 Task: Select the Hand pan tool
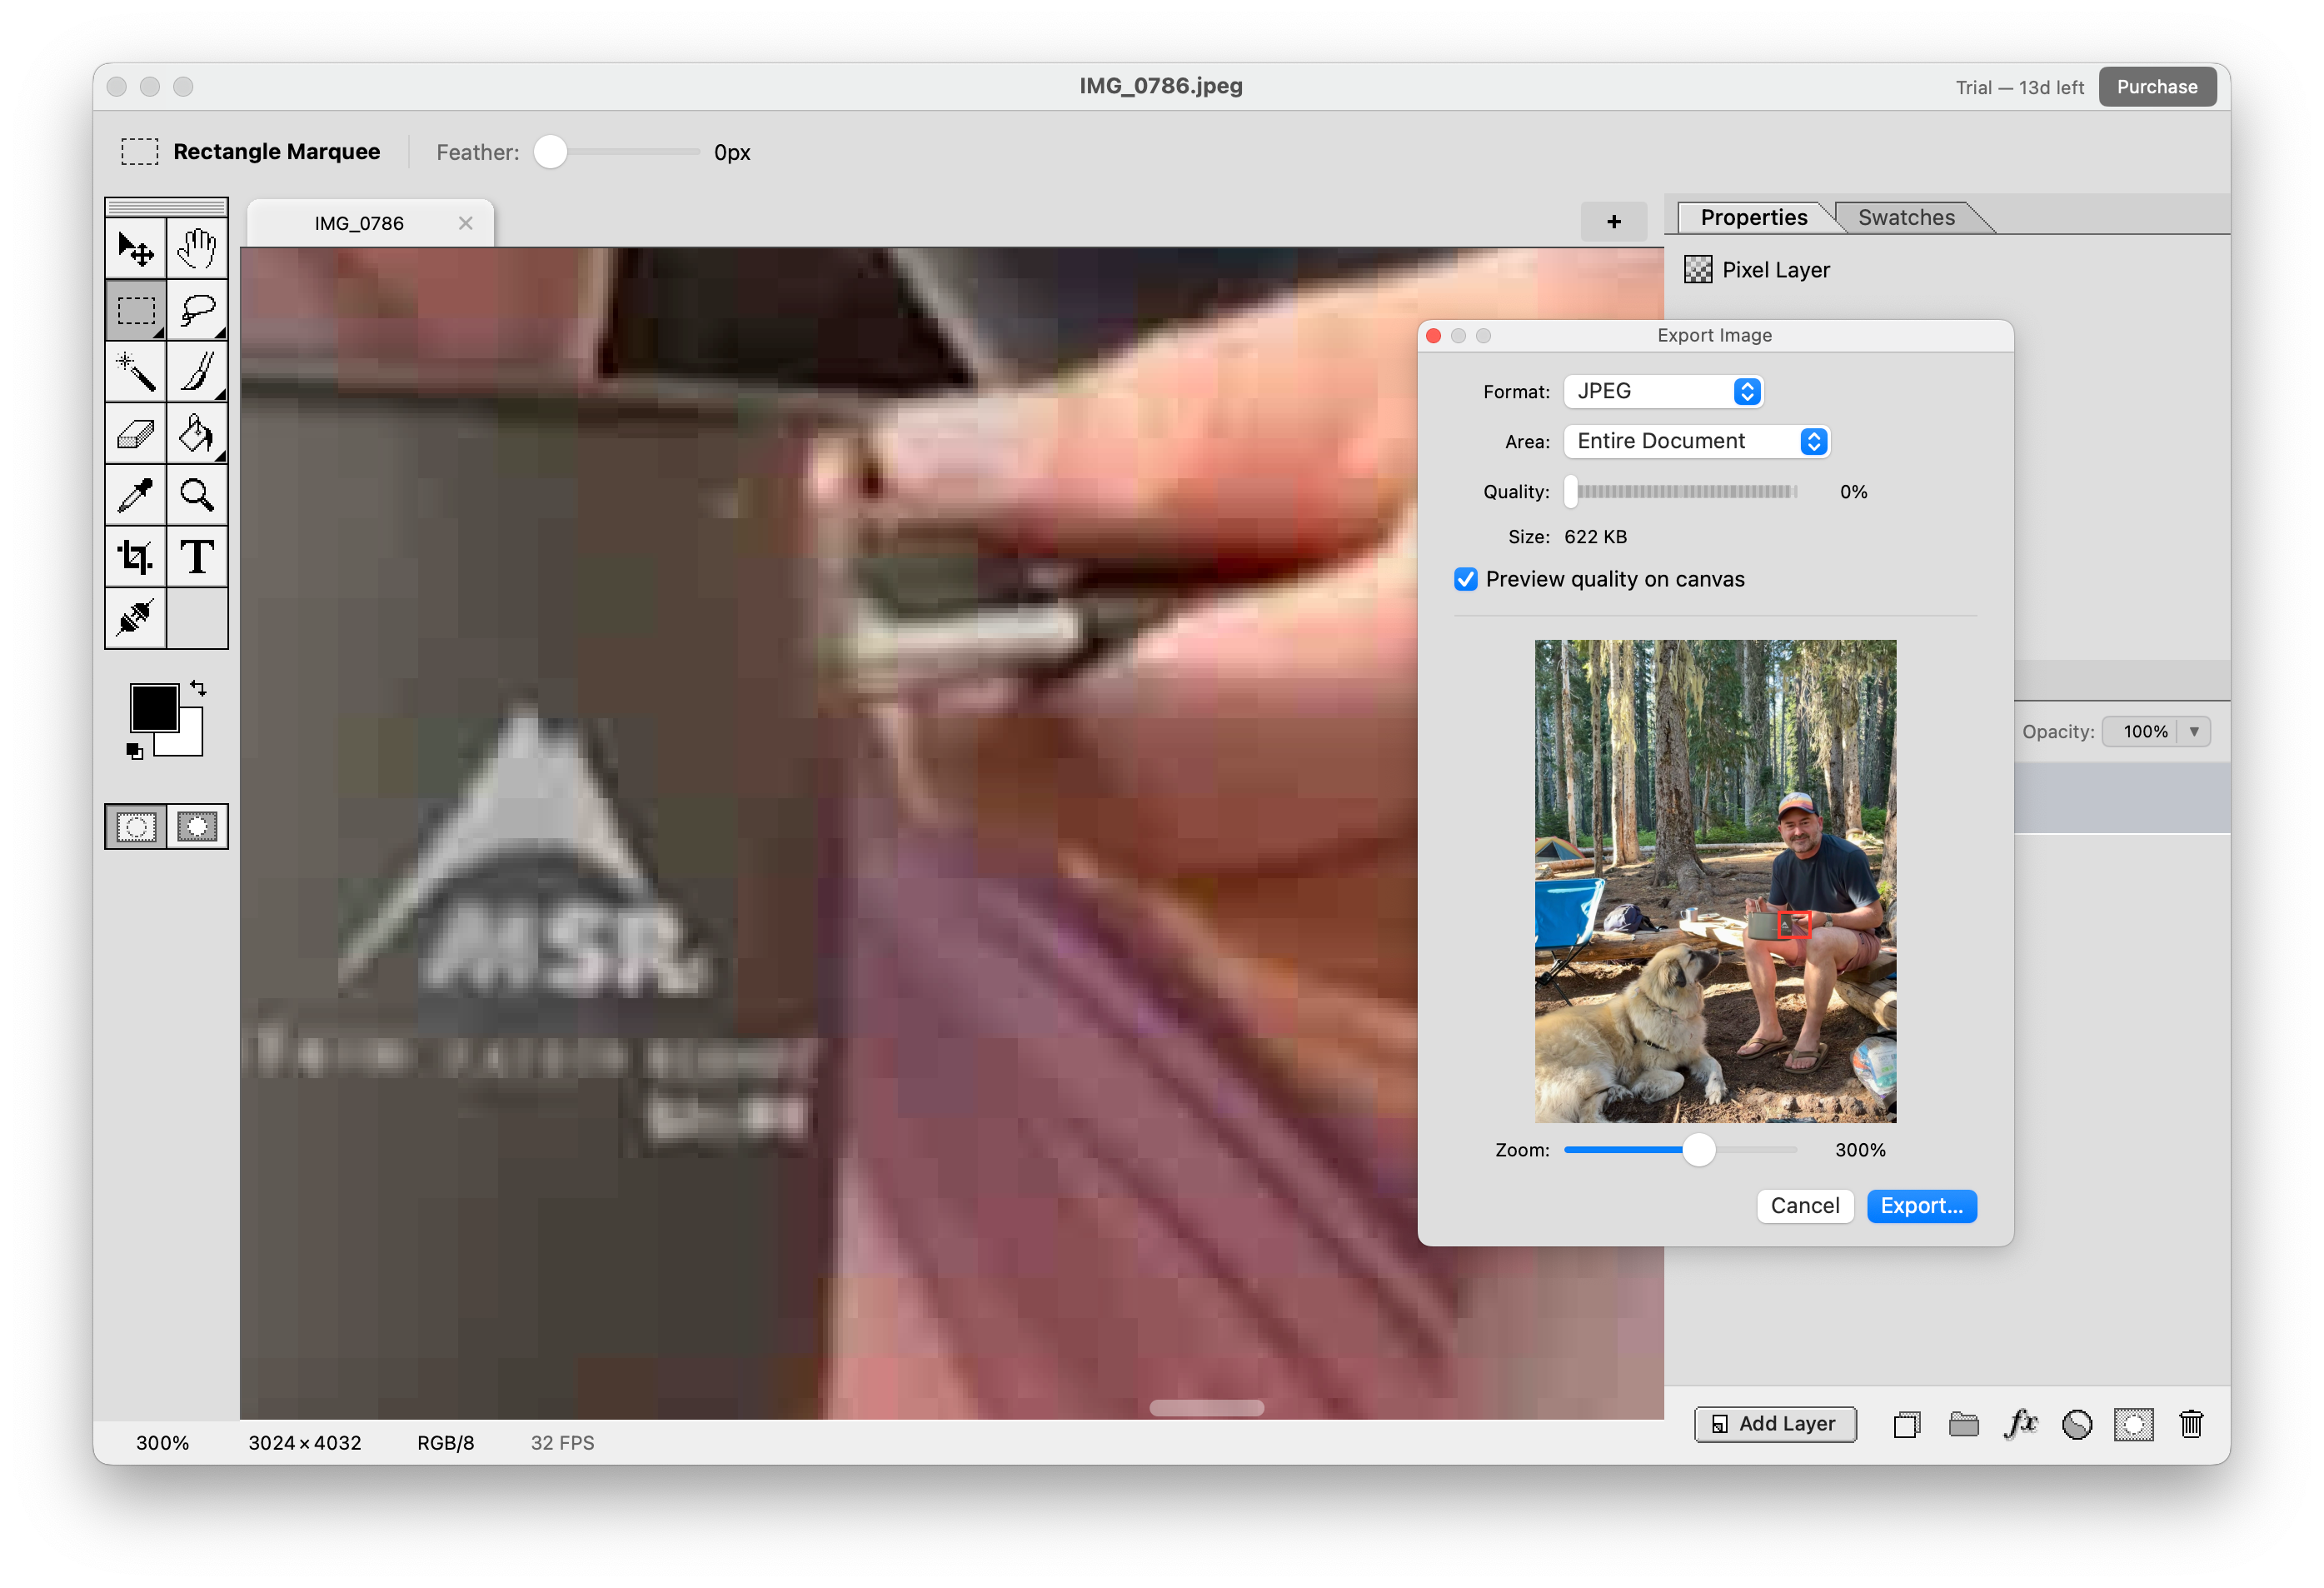click(197, 248)
